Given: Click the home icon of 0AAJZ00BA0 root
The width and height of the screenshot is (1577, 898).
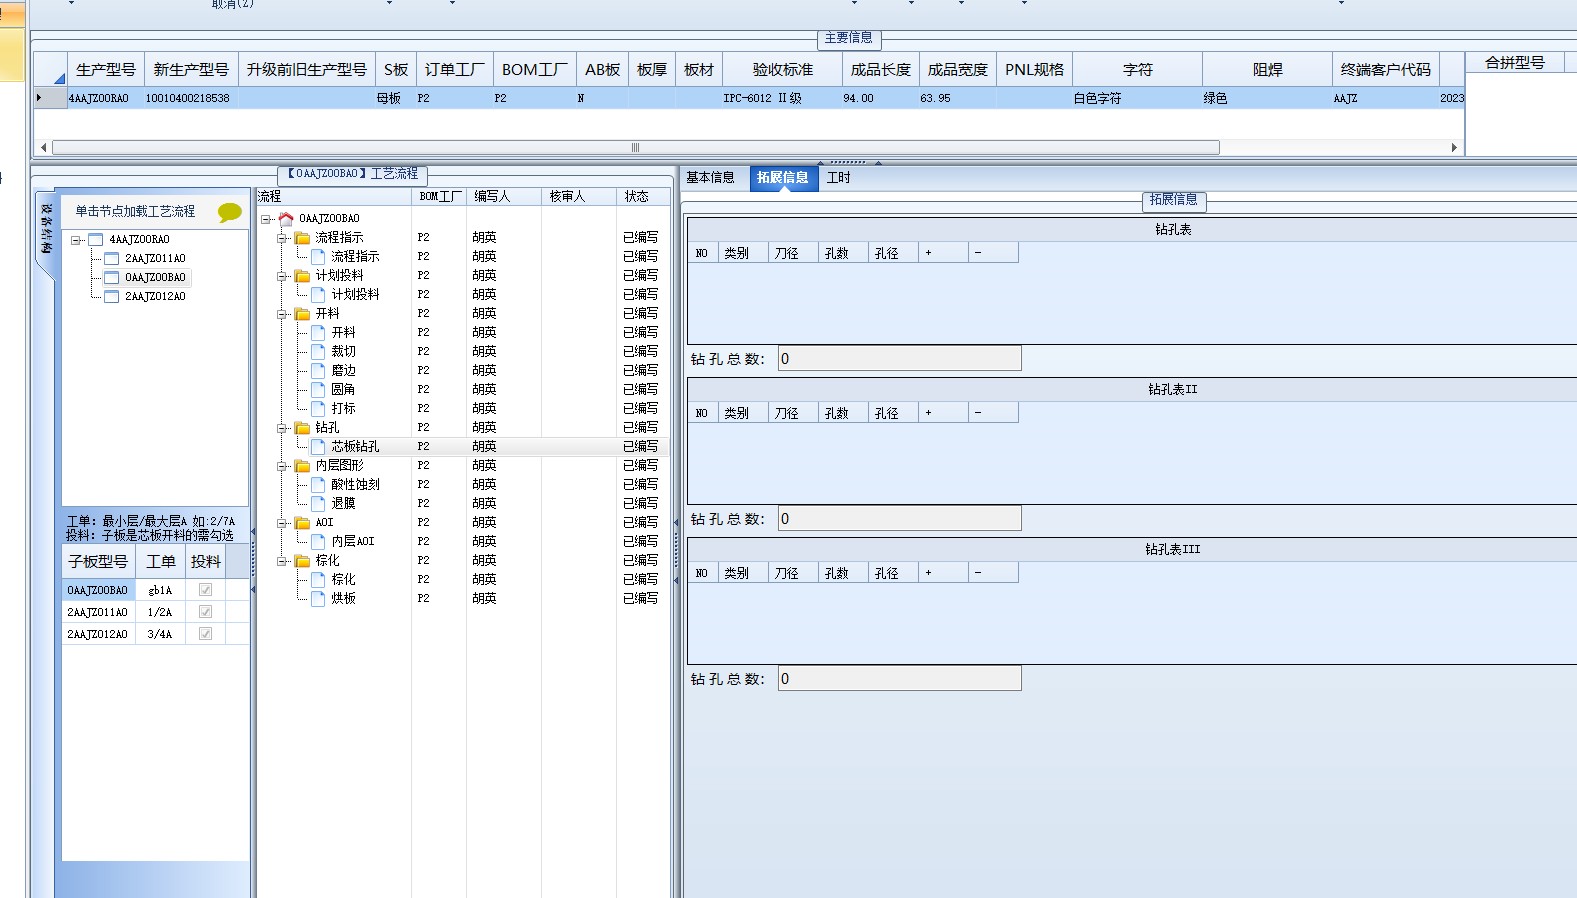Looking at the screenshot, I should pos(286,218).
